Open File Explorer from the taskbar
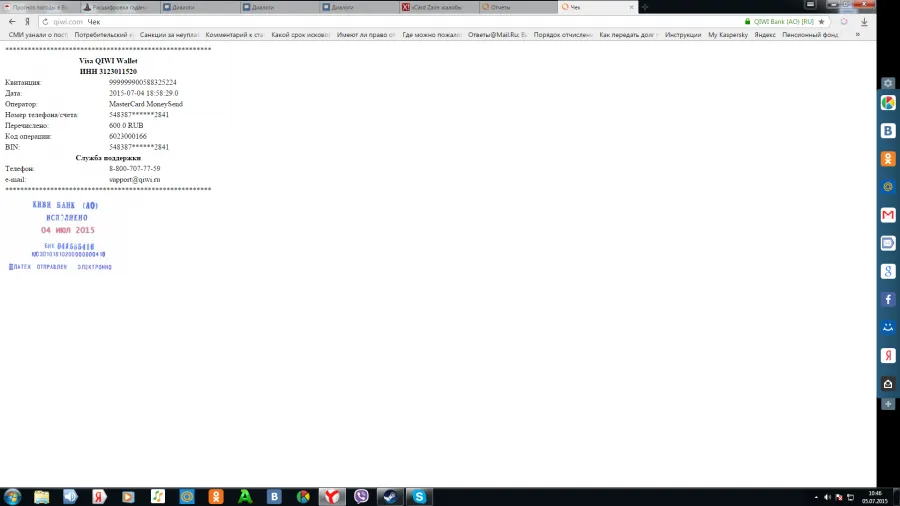This screenshot has width=900, height=506. tap(41, 497)
